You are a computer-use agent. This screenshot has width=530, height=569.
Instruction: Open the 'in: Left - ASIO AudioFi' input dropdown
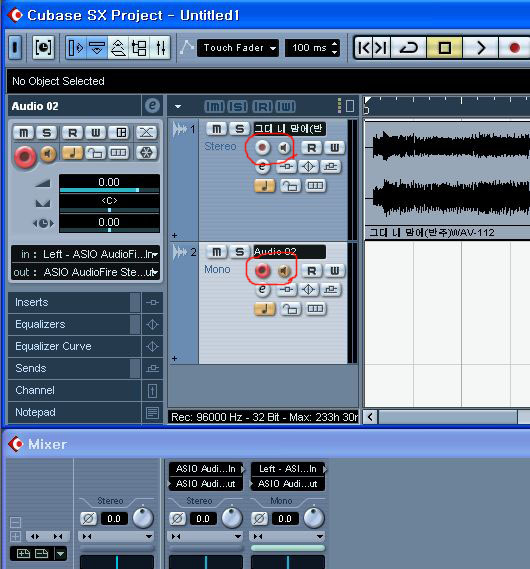[86, 254]
